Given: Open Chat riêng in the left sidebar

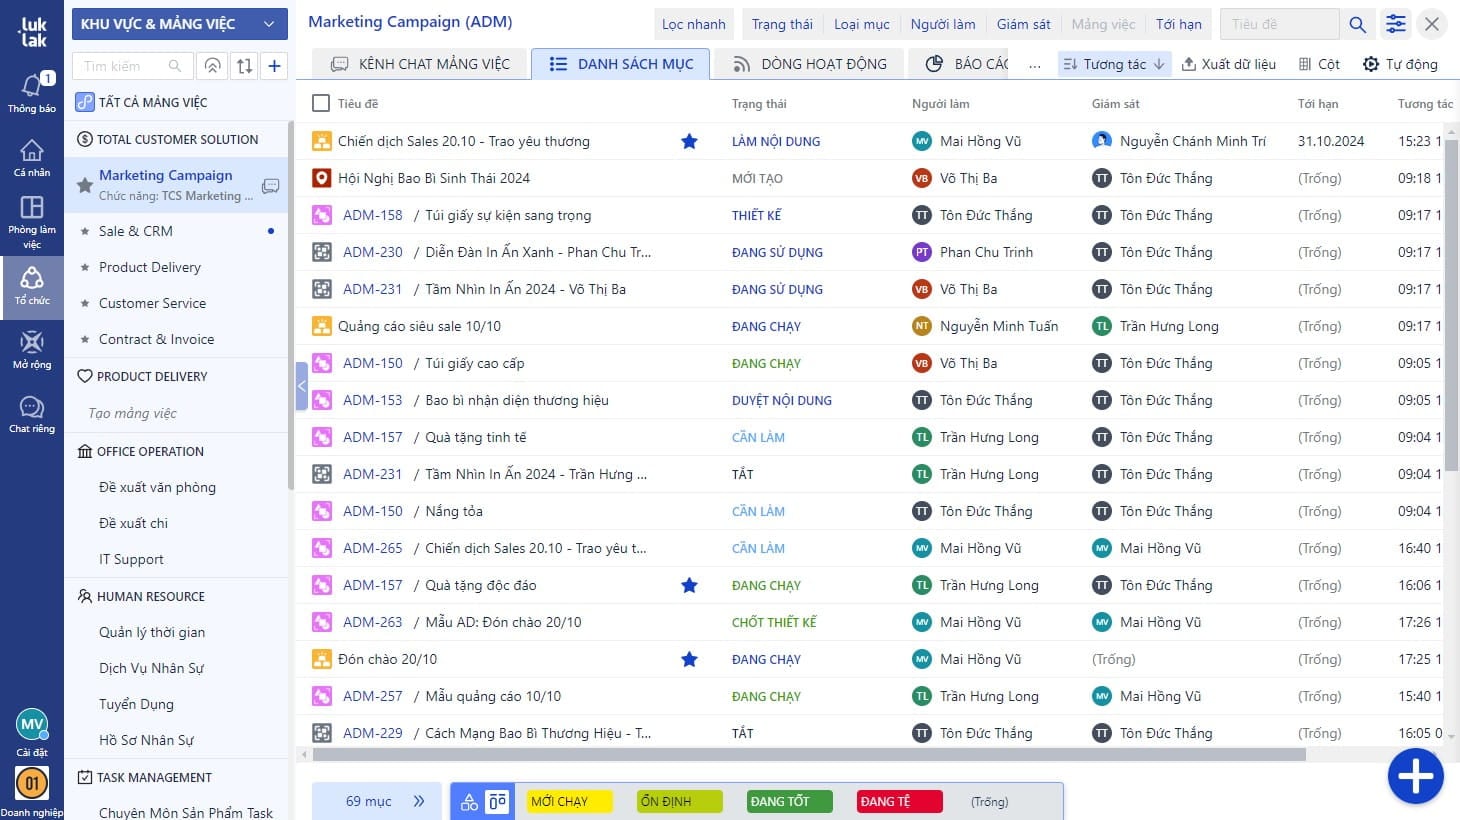Looking at the screenshot, I should 32,413.
